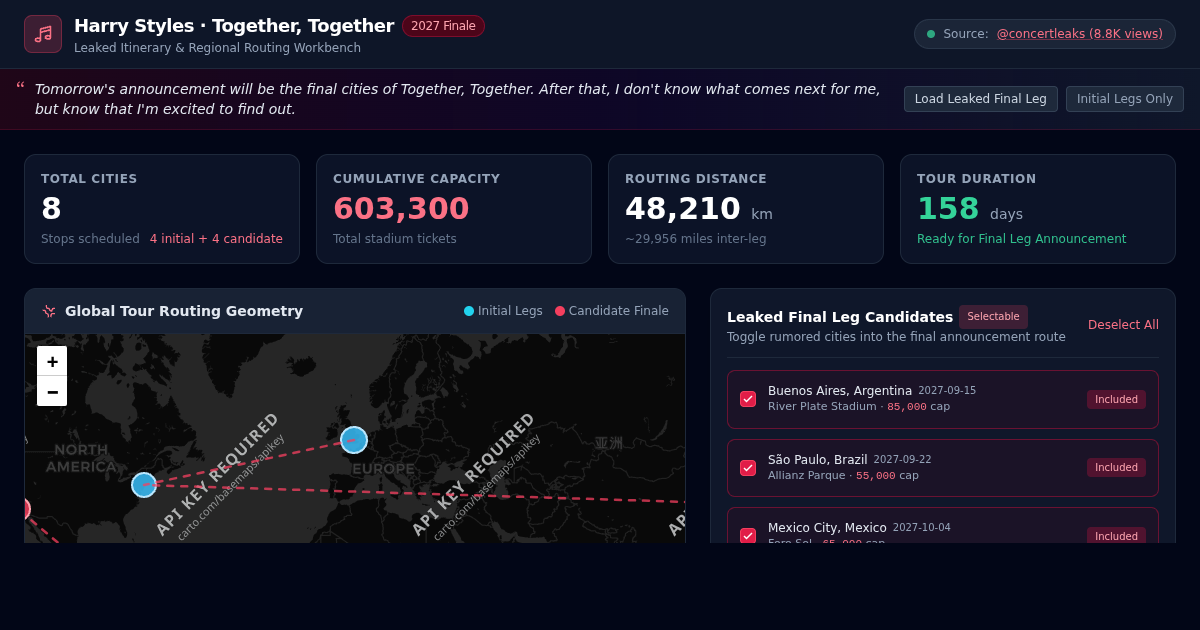Select Initial Legs Only button
Screen dimensions: 1200x630
[1125, 99]
